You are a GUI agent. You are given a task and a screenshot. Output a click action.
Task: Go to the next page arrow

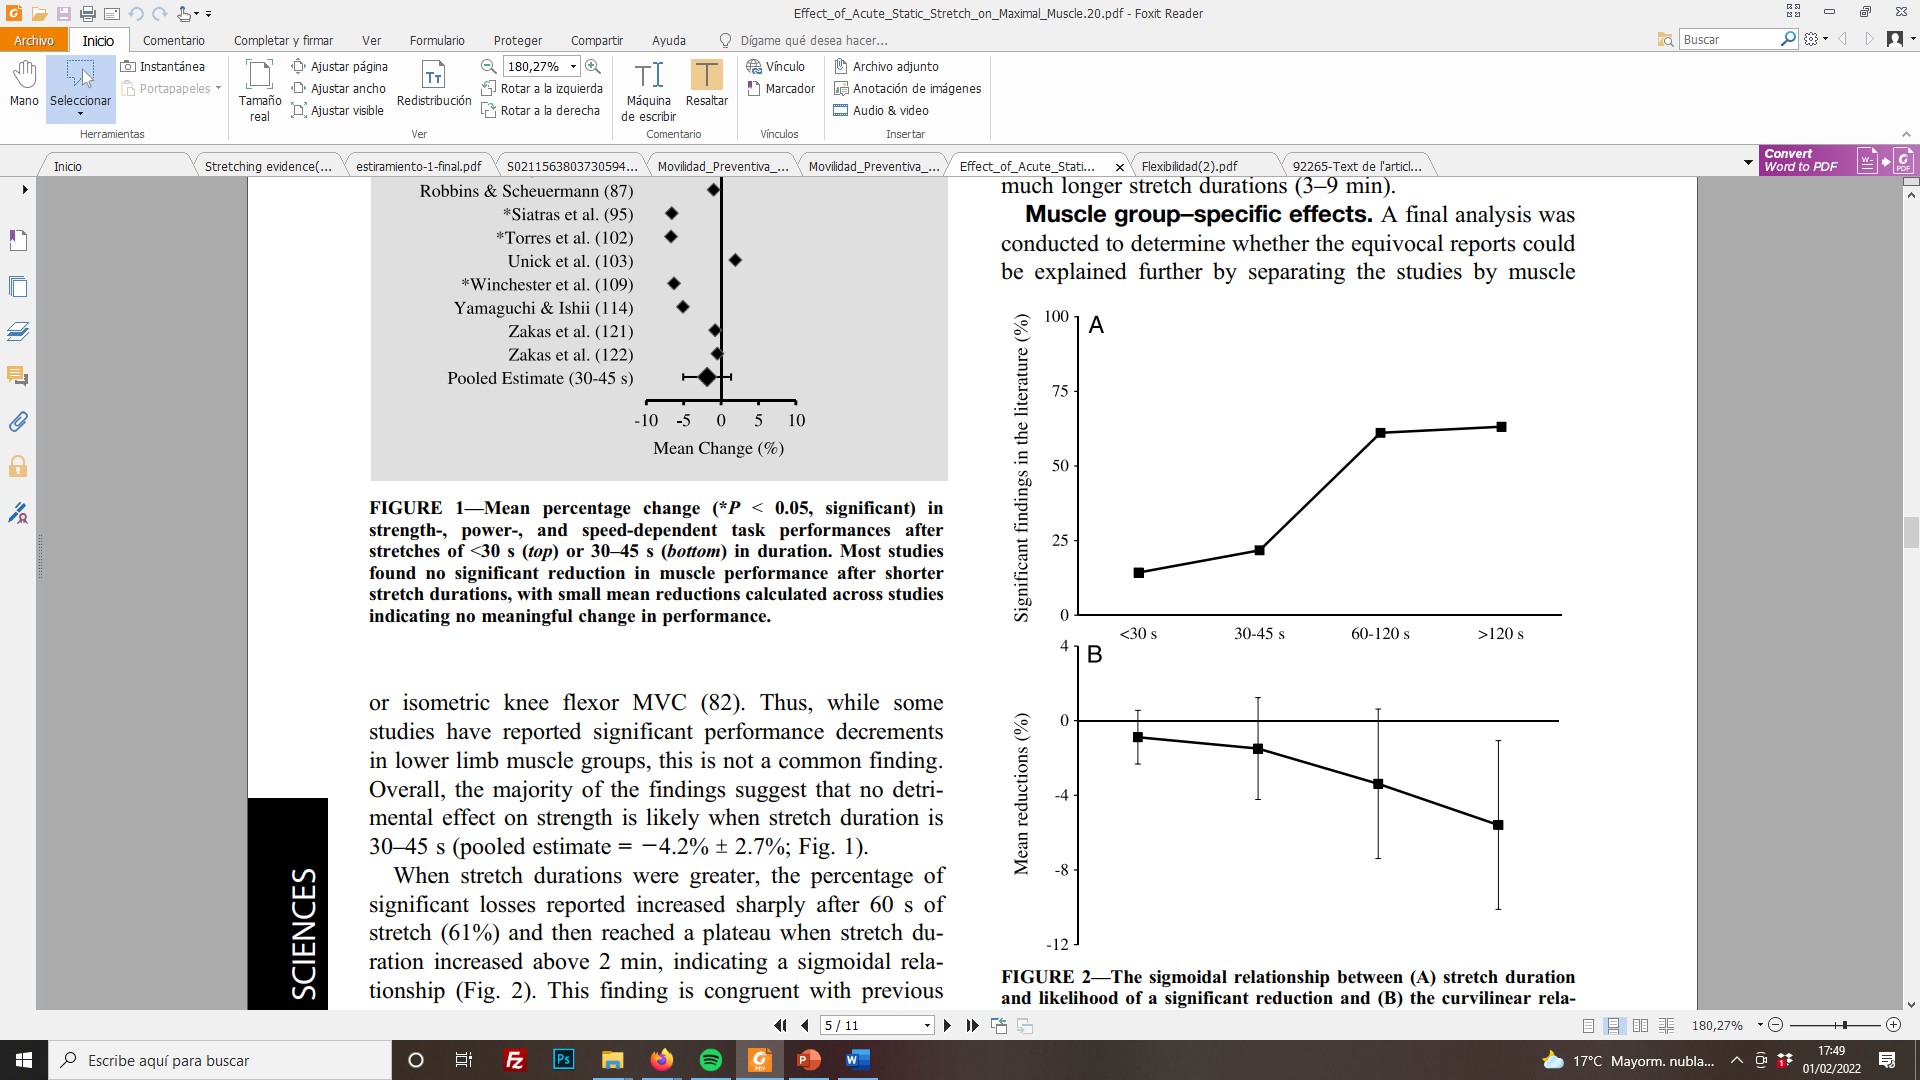tap(947, 1025)
